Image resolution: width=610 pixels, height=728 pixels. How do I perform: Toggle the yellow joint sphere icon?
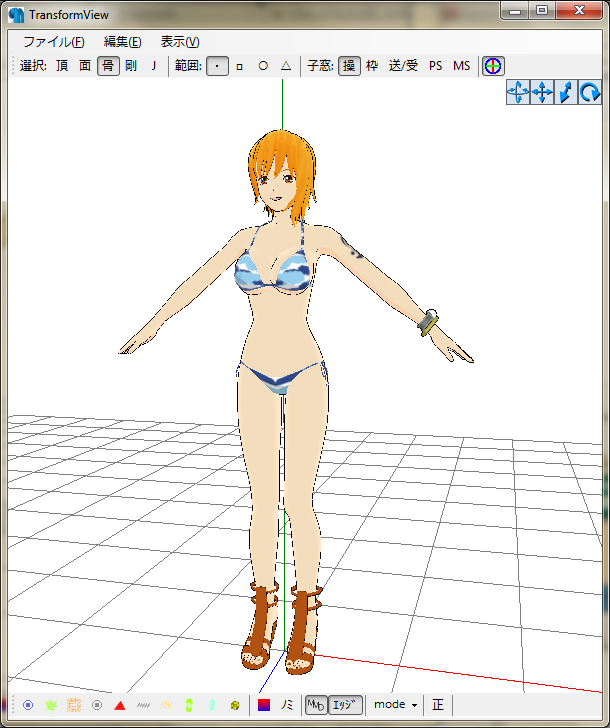235,705
